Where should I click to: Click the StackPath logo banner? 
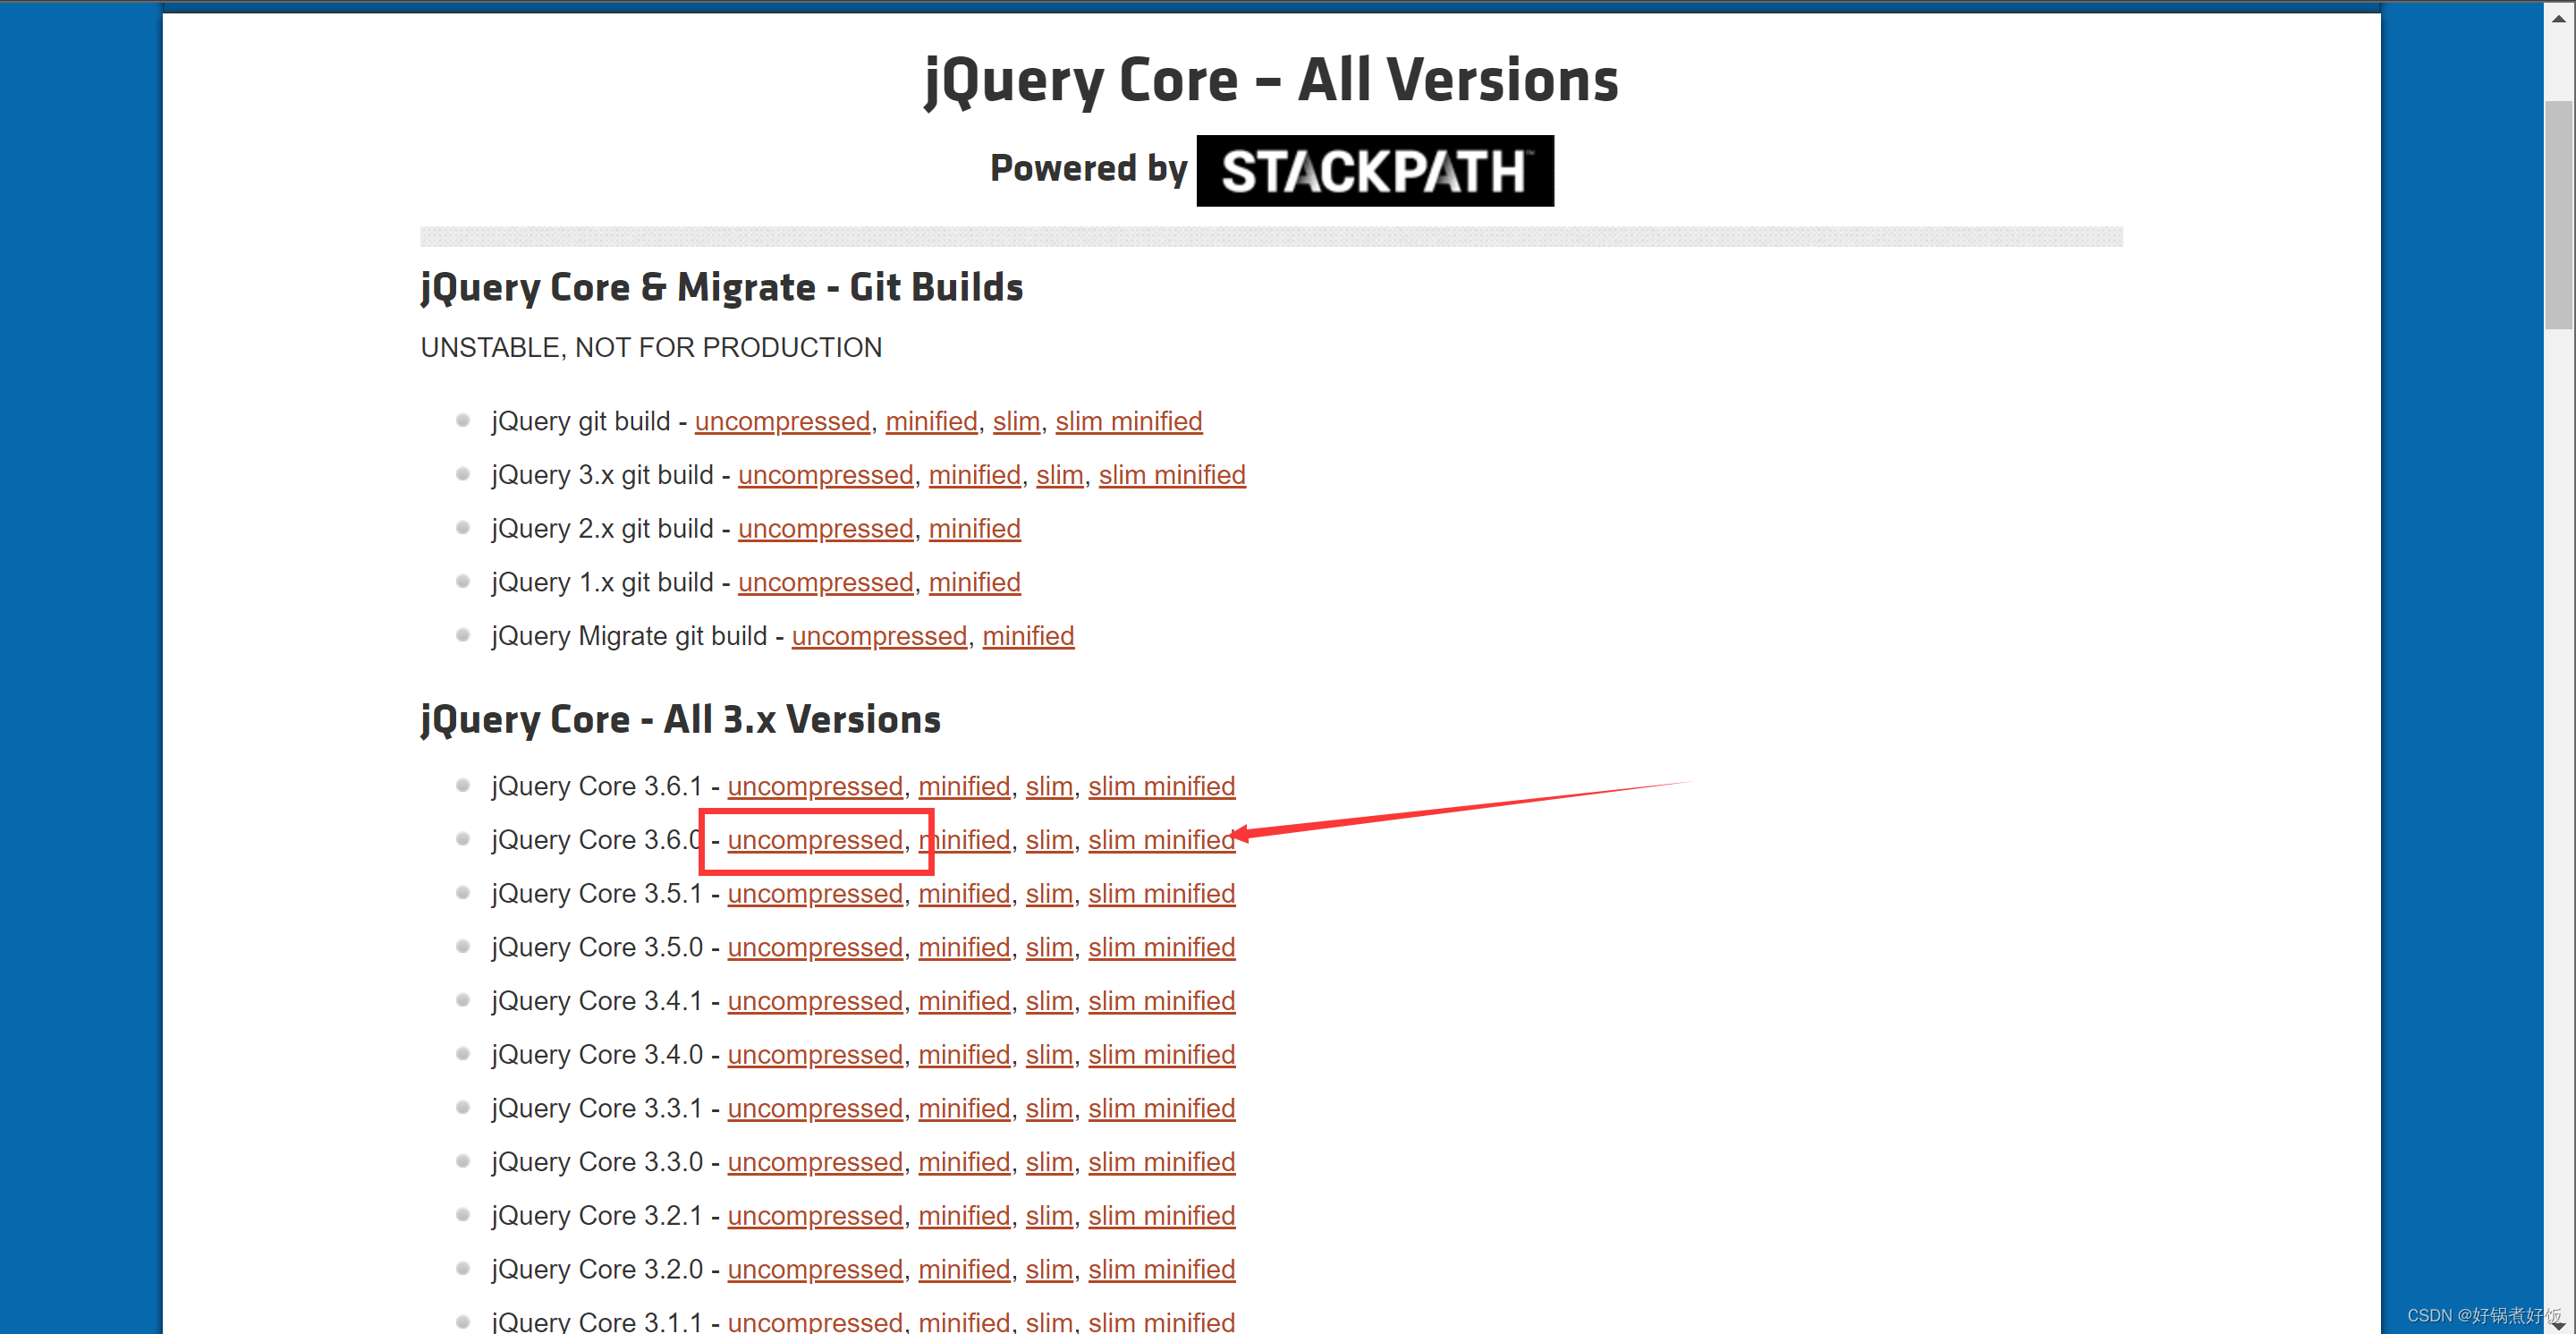tap(1374, 171)
